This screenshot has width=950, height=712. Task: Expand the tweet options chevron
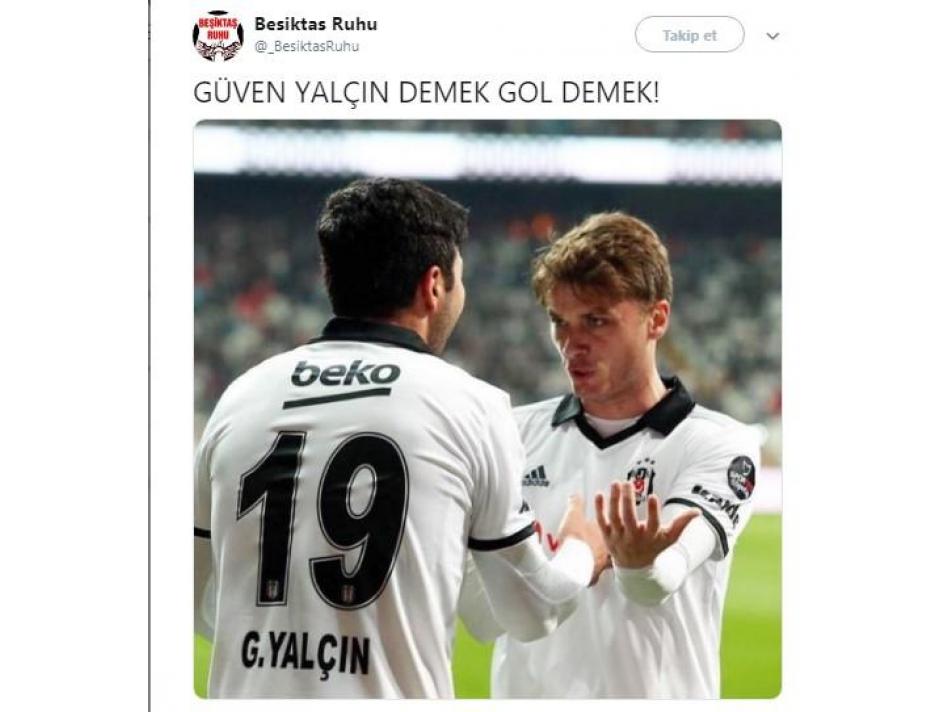[x=772, y=36]
